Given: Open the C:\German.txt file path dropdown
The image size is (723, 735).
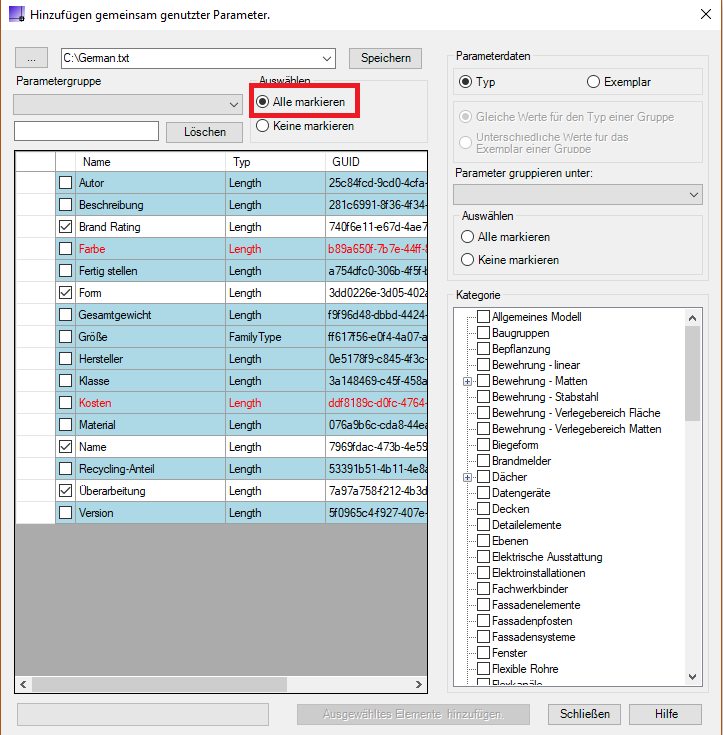Looking at the screenshot, I should pos(327,59).
